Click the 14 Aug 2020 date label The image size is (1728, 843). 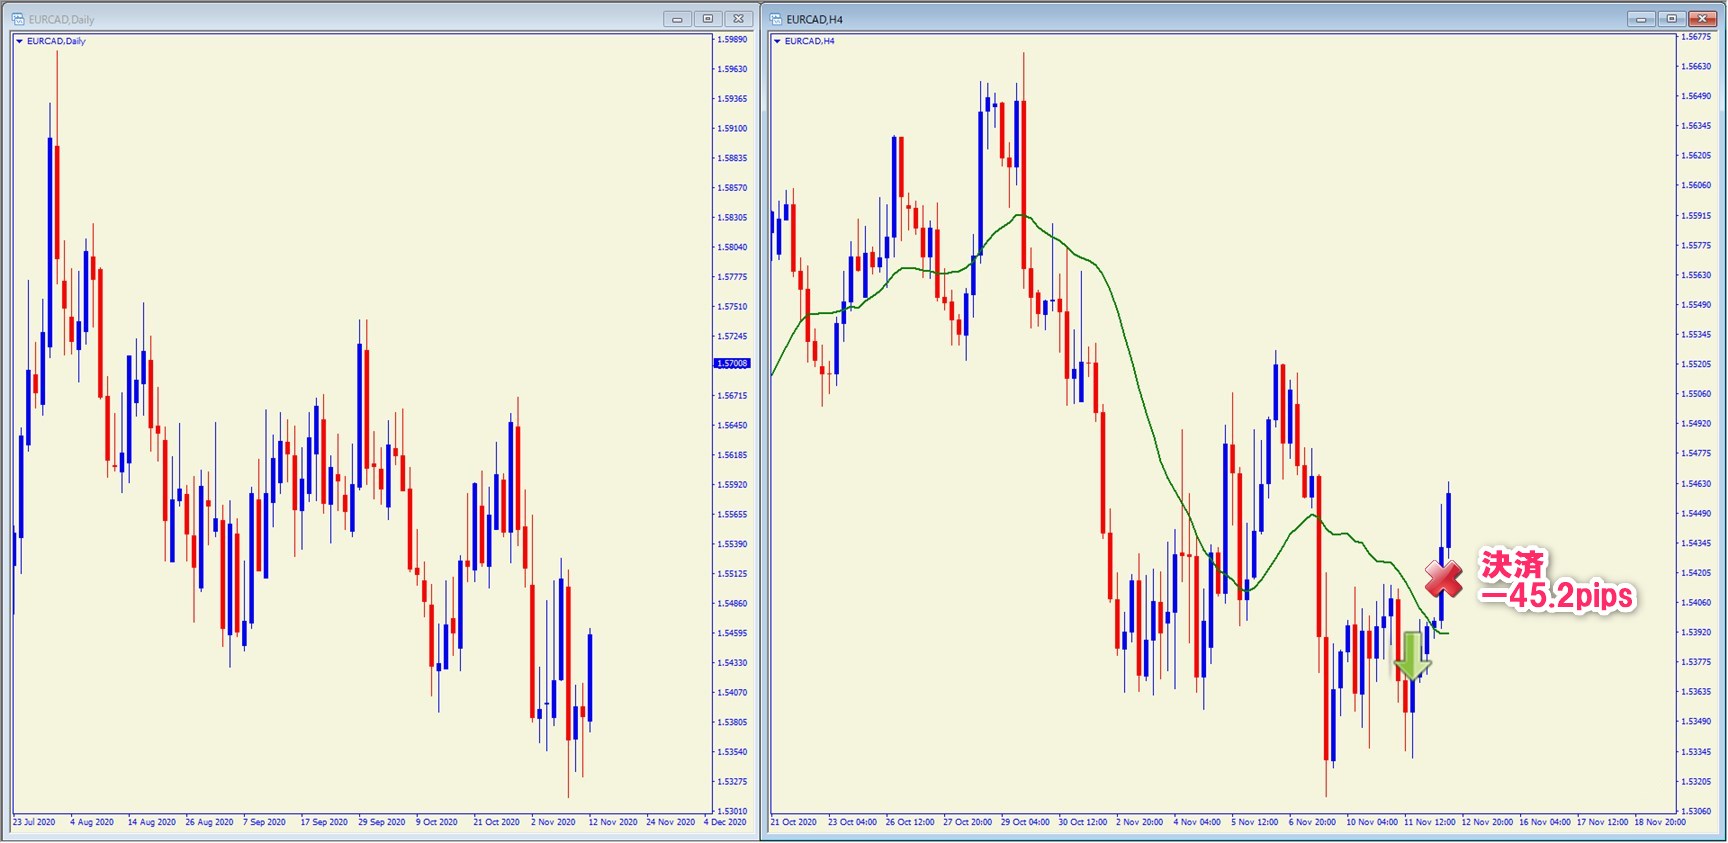click(x=151, y=822)
